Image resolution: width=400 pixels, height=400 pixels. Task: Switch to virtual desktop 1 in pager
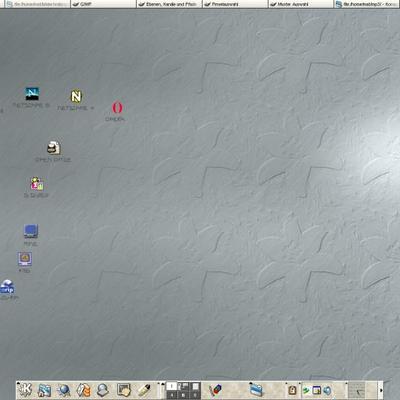coord(171,386)
